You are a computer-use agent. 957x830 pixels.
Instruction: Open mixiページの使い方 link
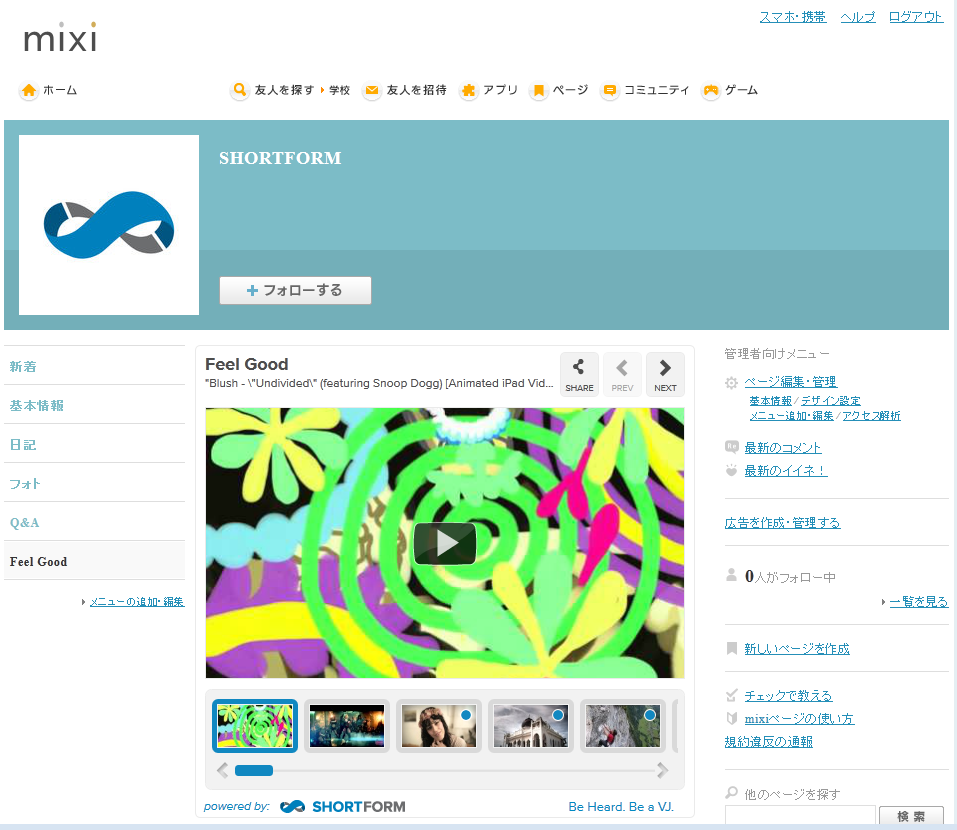[799, 719]
